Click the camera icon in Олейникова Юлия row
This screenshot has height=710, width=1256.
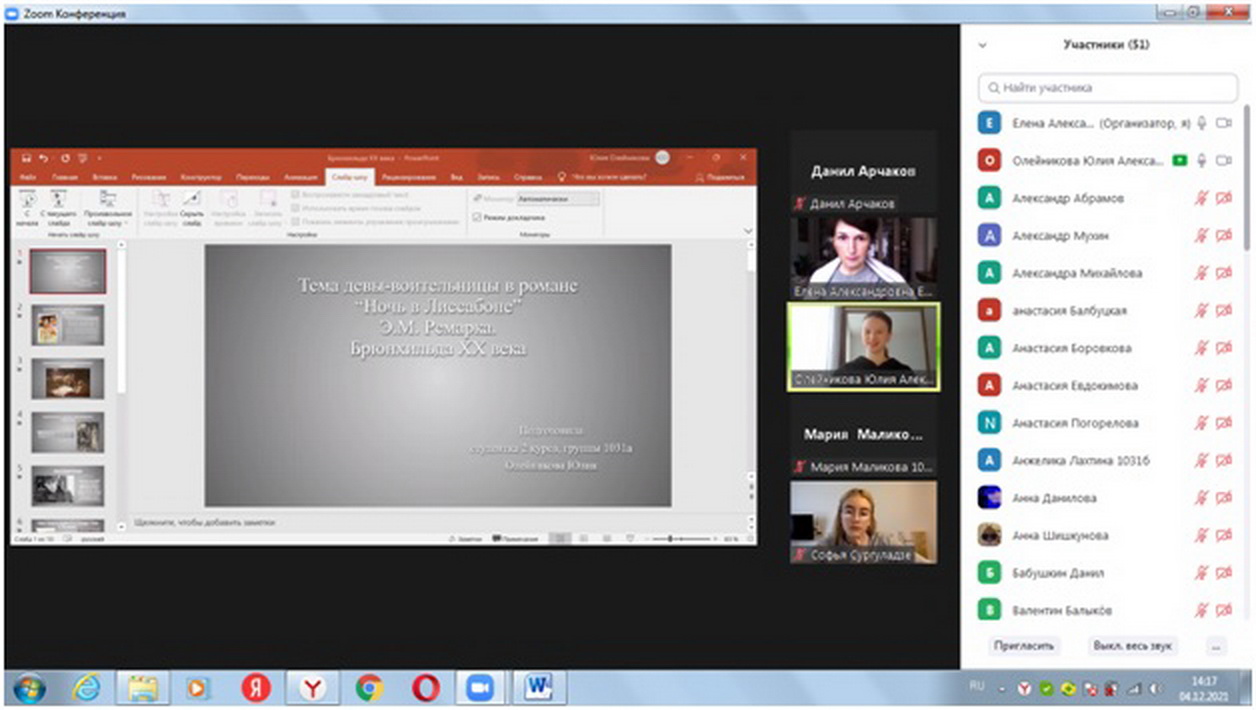[1223, 161]
